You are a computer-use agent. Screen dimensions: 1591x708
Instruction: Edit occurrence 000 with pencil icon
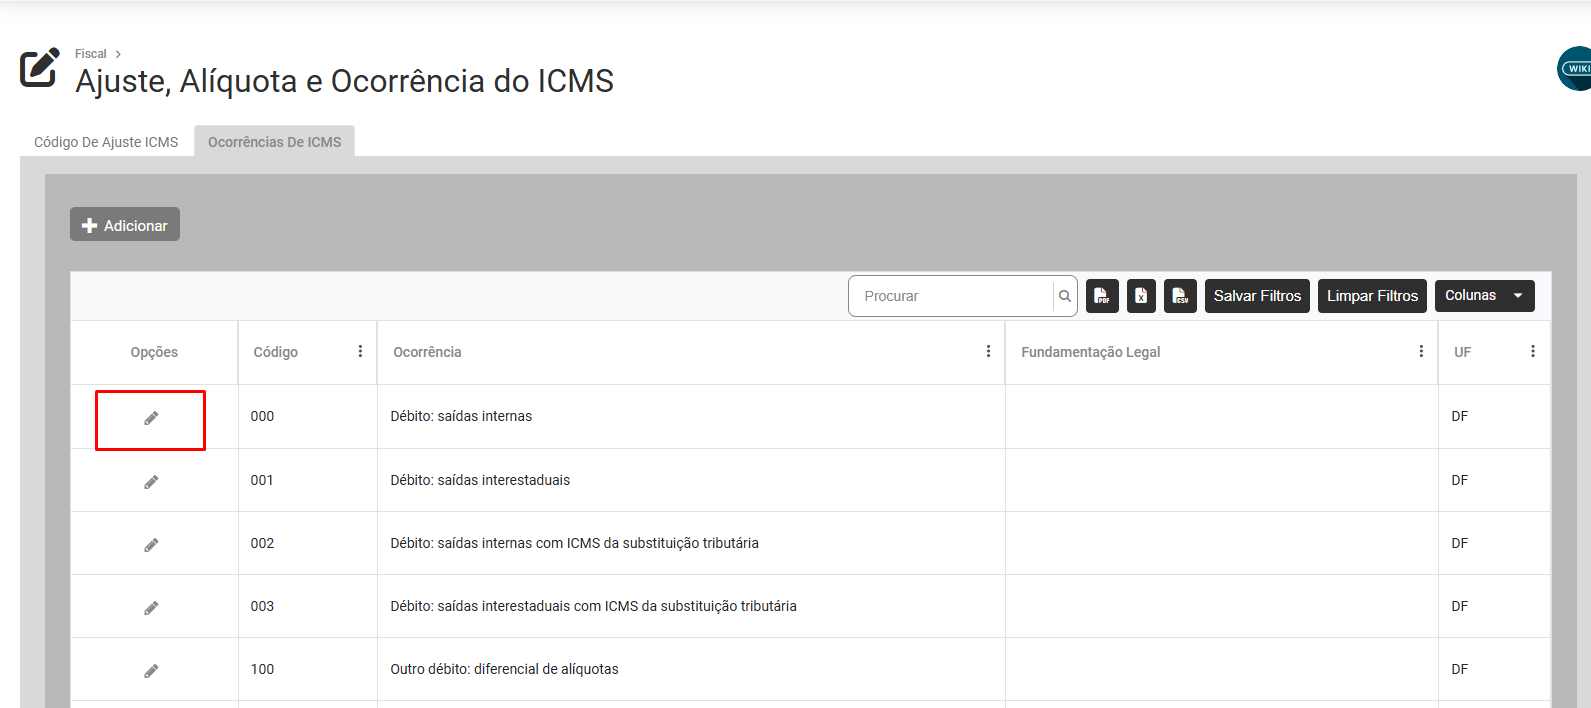(x=151, y=418)
